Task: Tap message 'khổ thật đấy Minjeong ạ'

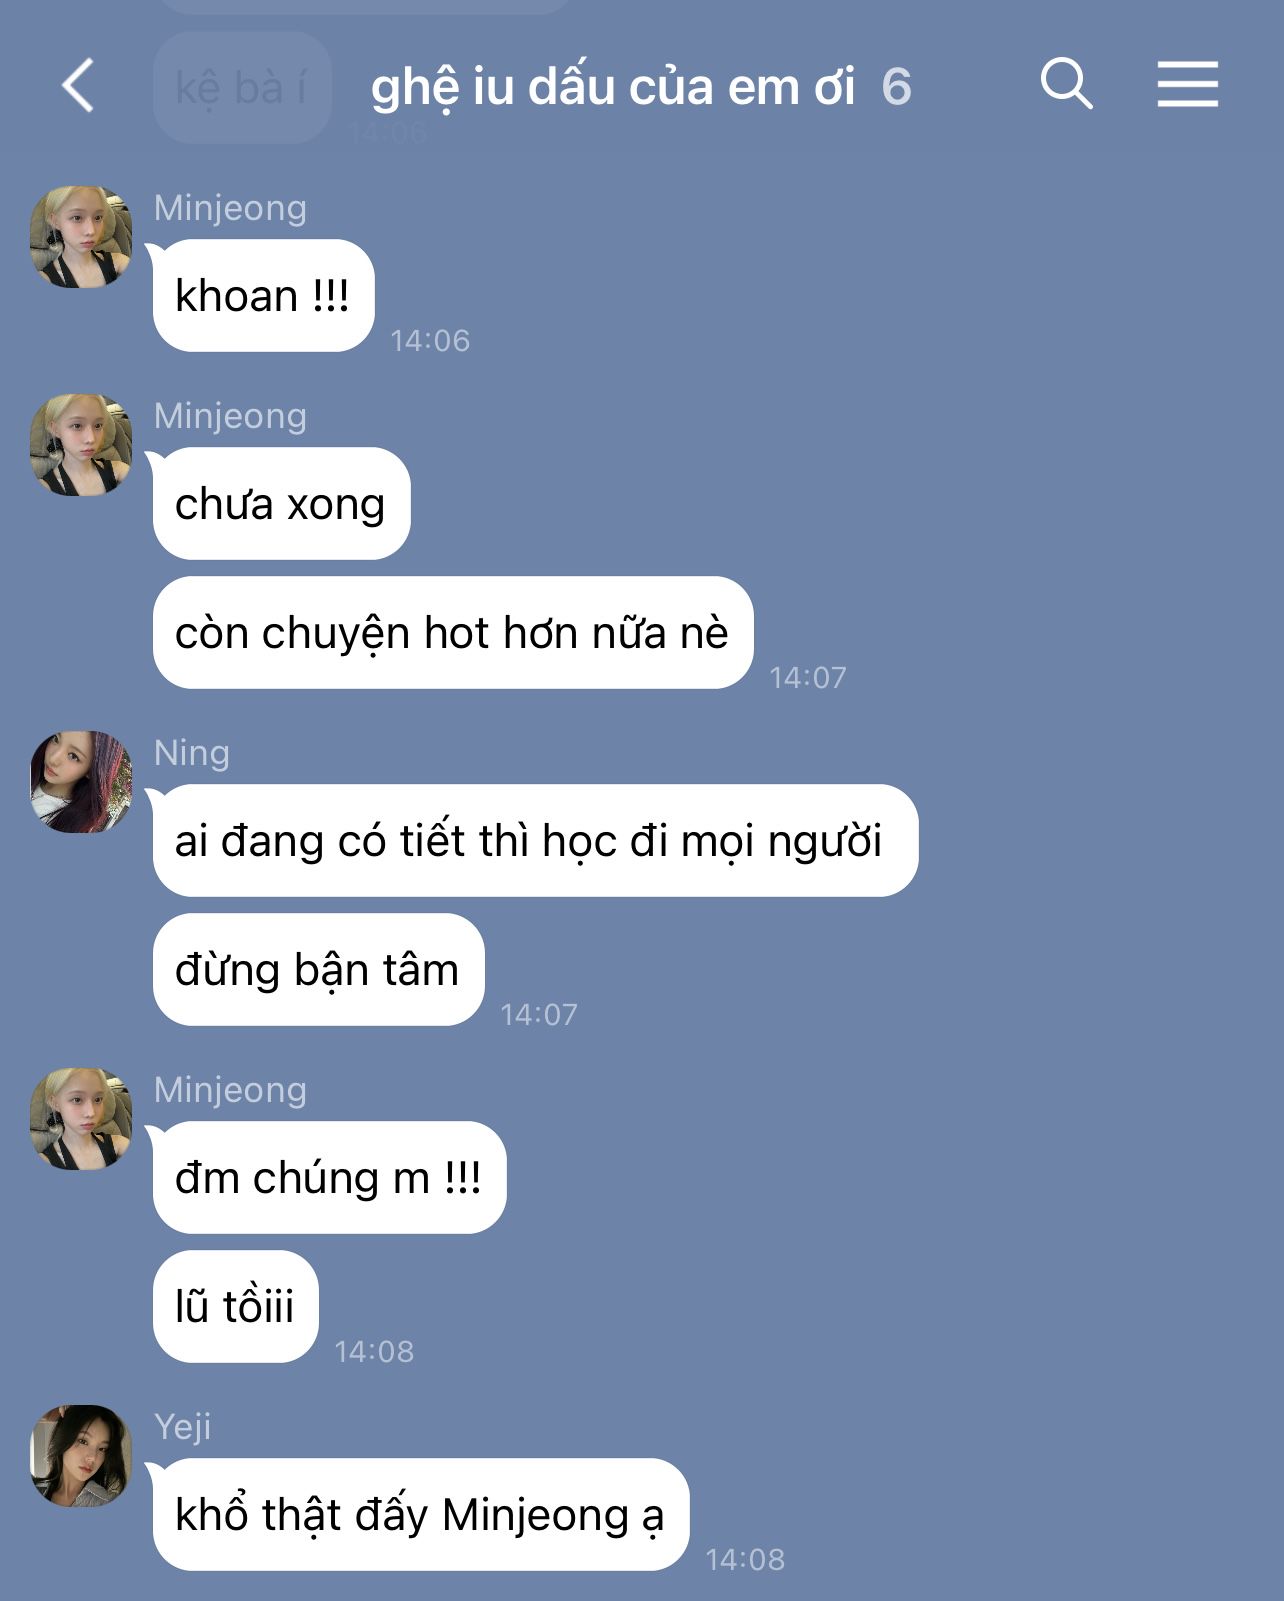Action: [420, 1515]
